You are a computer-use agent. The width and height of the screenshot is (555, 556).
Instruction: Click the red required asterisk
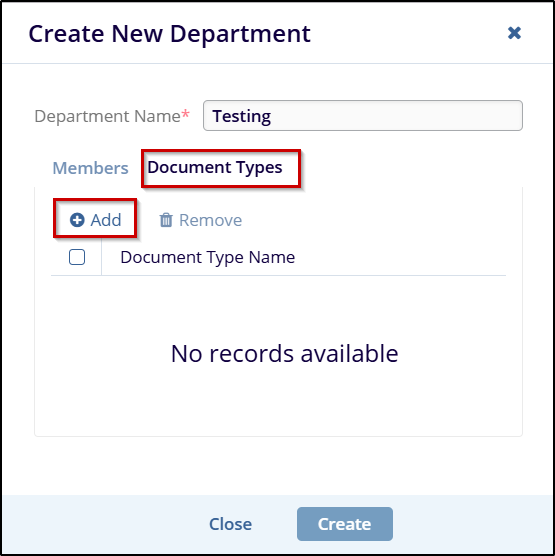[185, 114]
